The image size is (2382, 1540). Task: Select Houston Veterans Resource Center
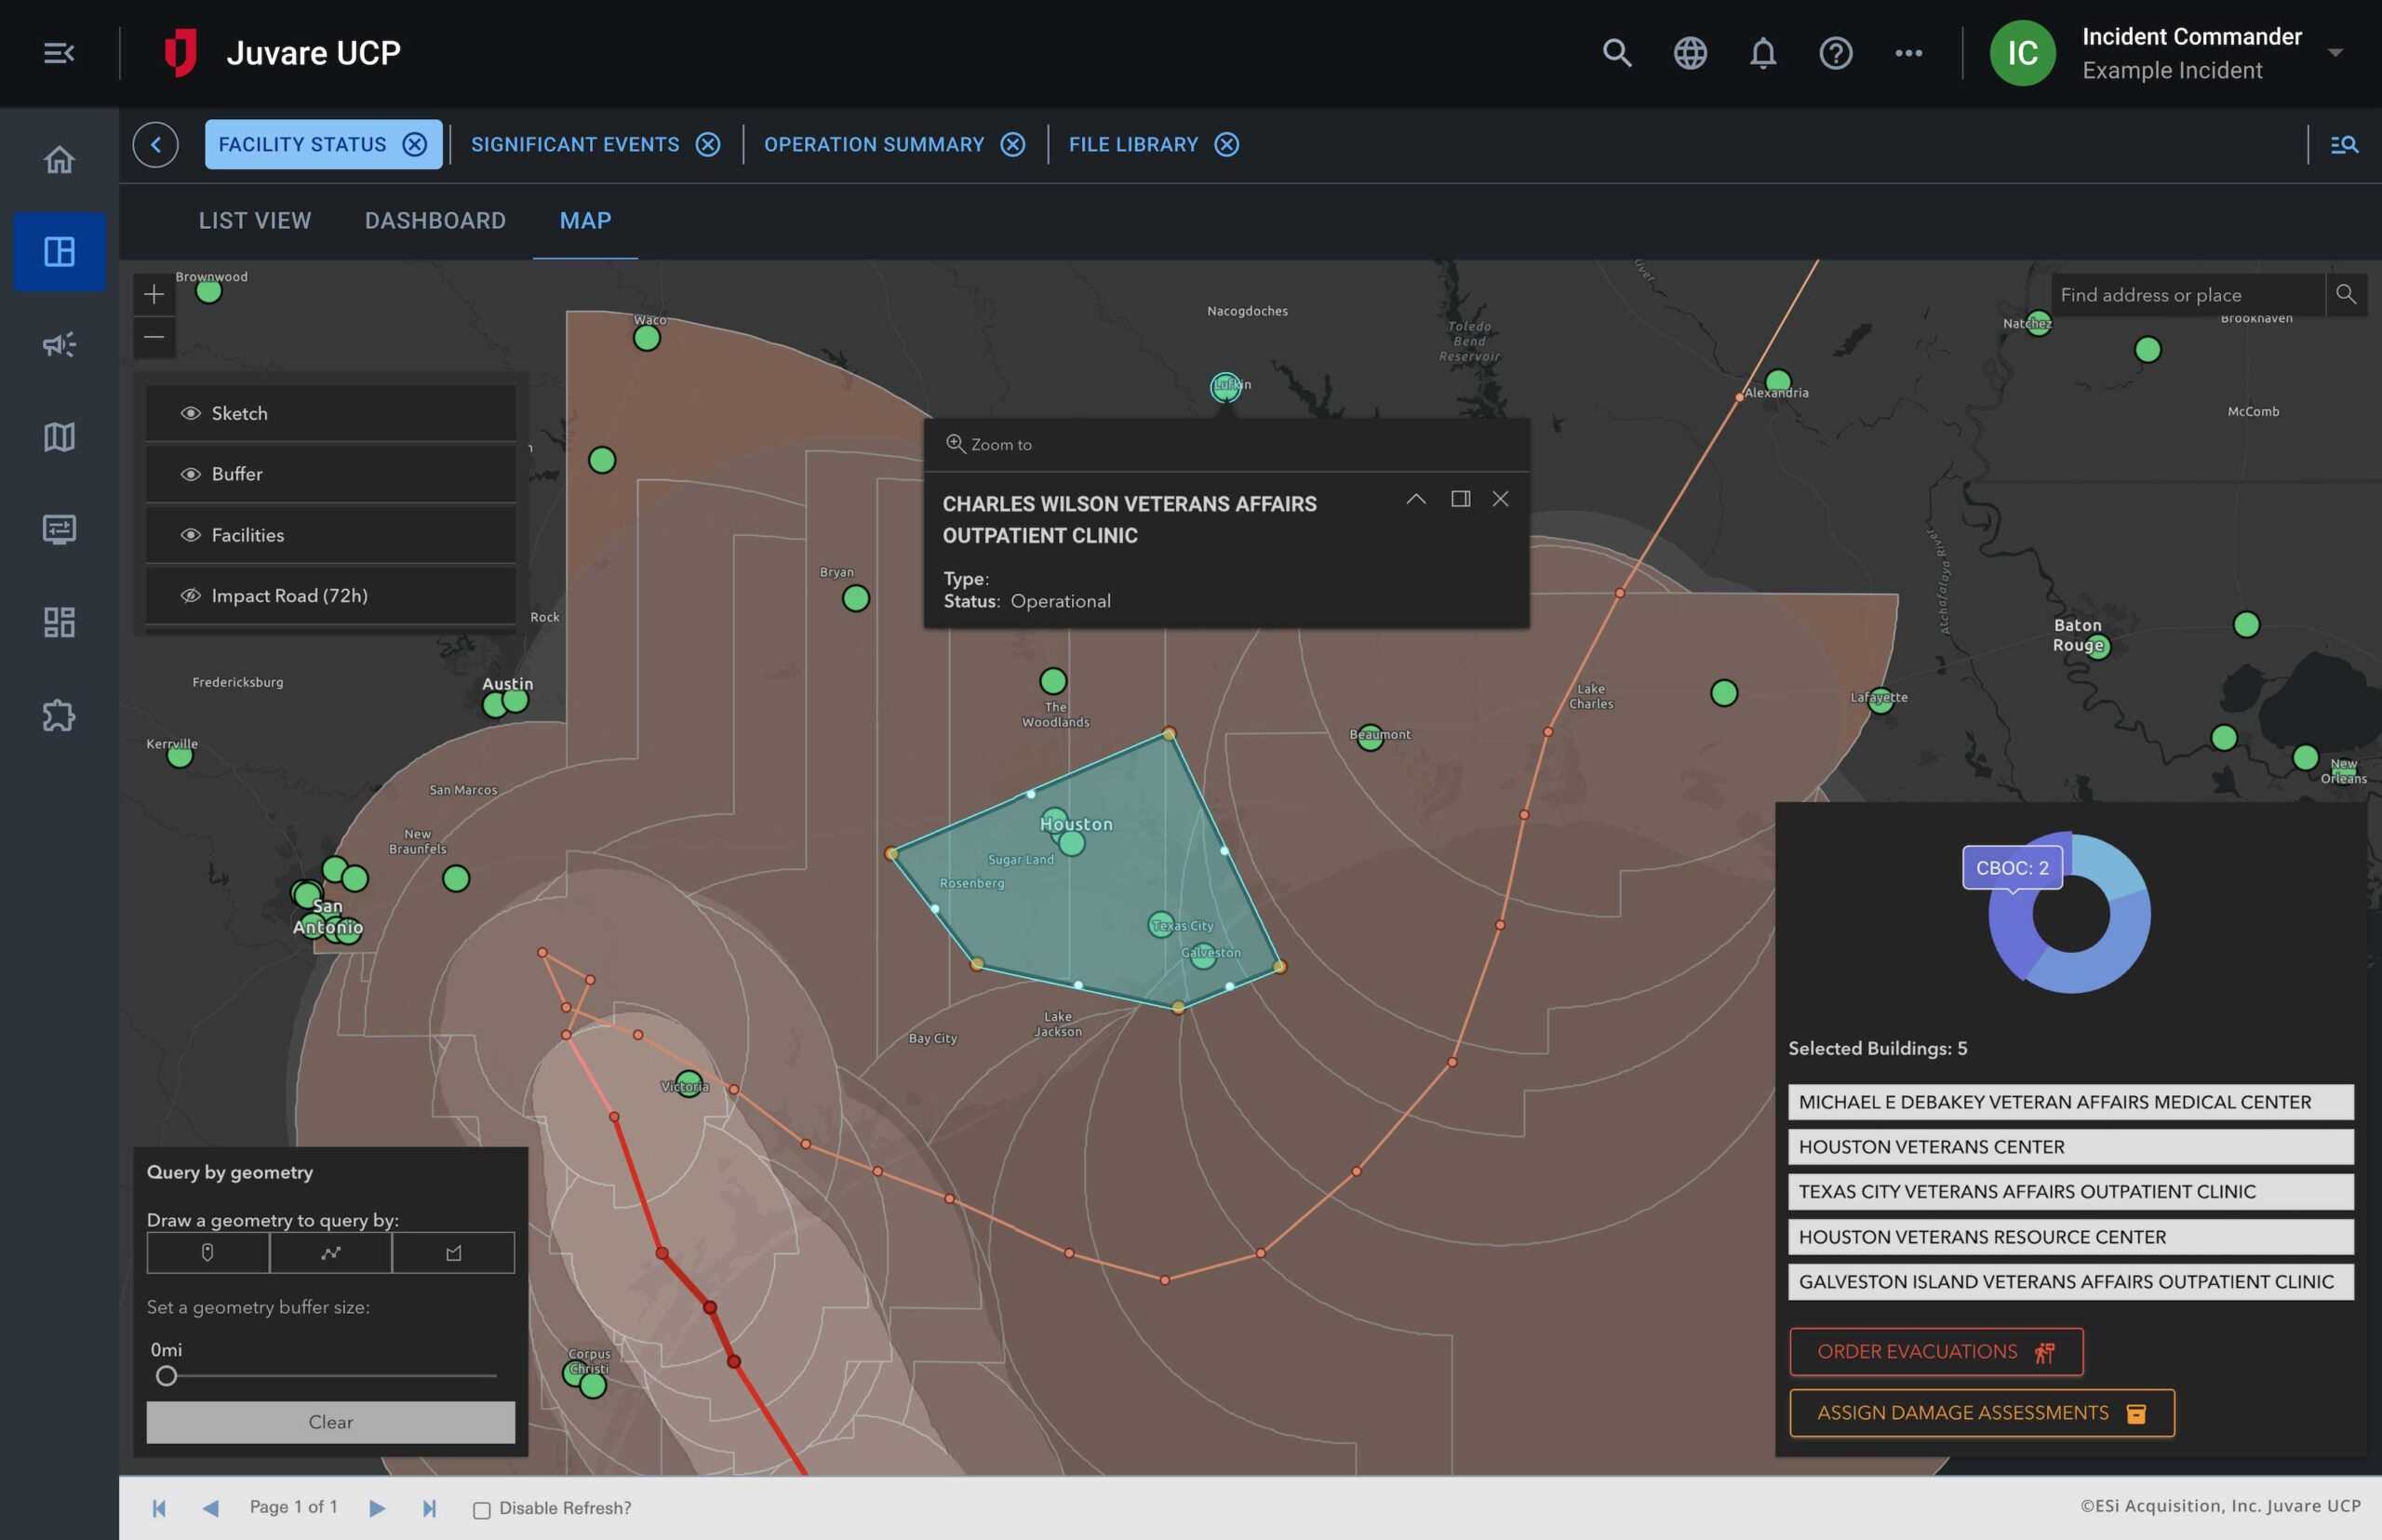(x=2070, y=1237)
